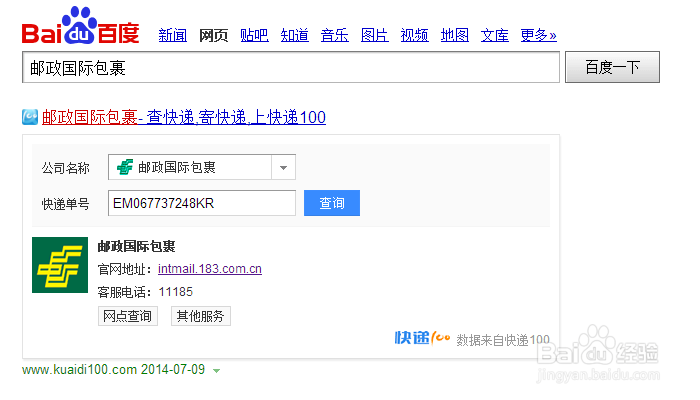Open the 图片 tab
Screen dimensions: 700x400
point(375,35)
